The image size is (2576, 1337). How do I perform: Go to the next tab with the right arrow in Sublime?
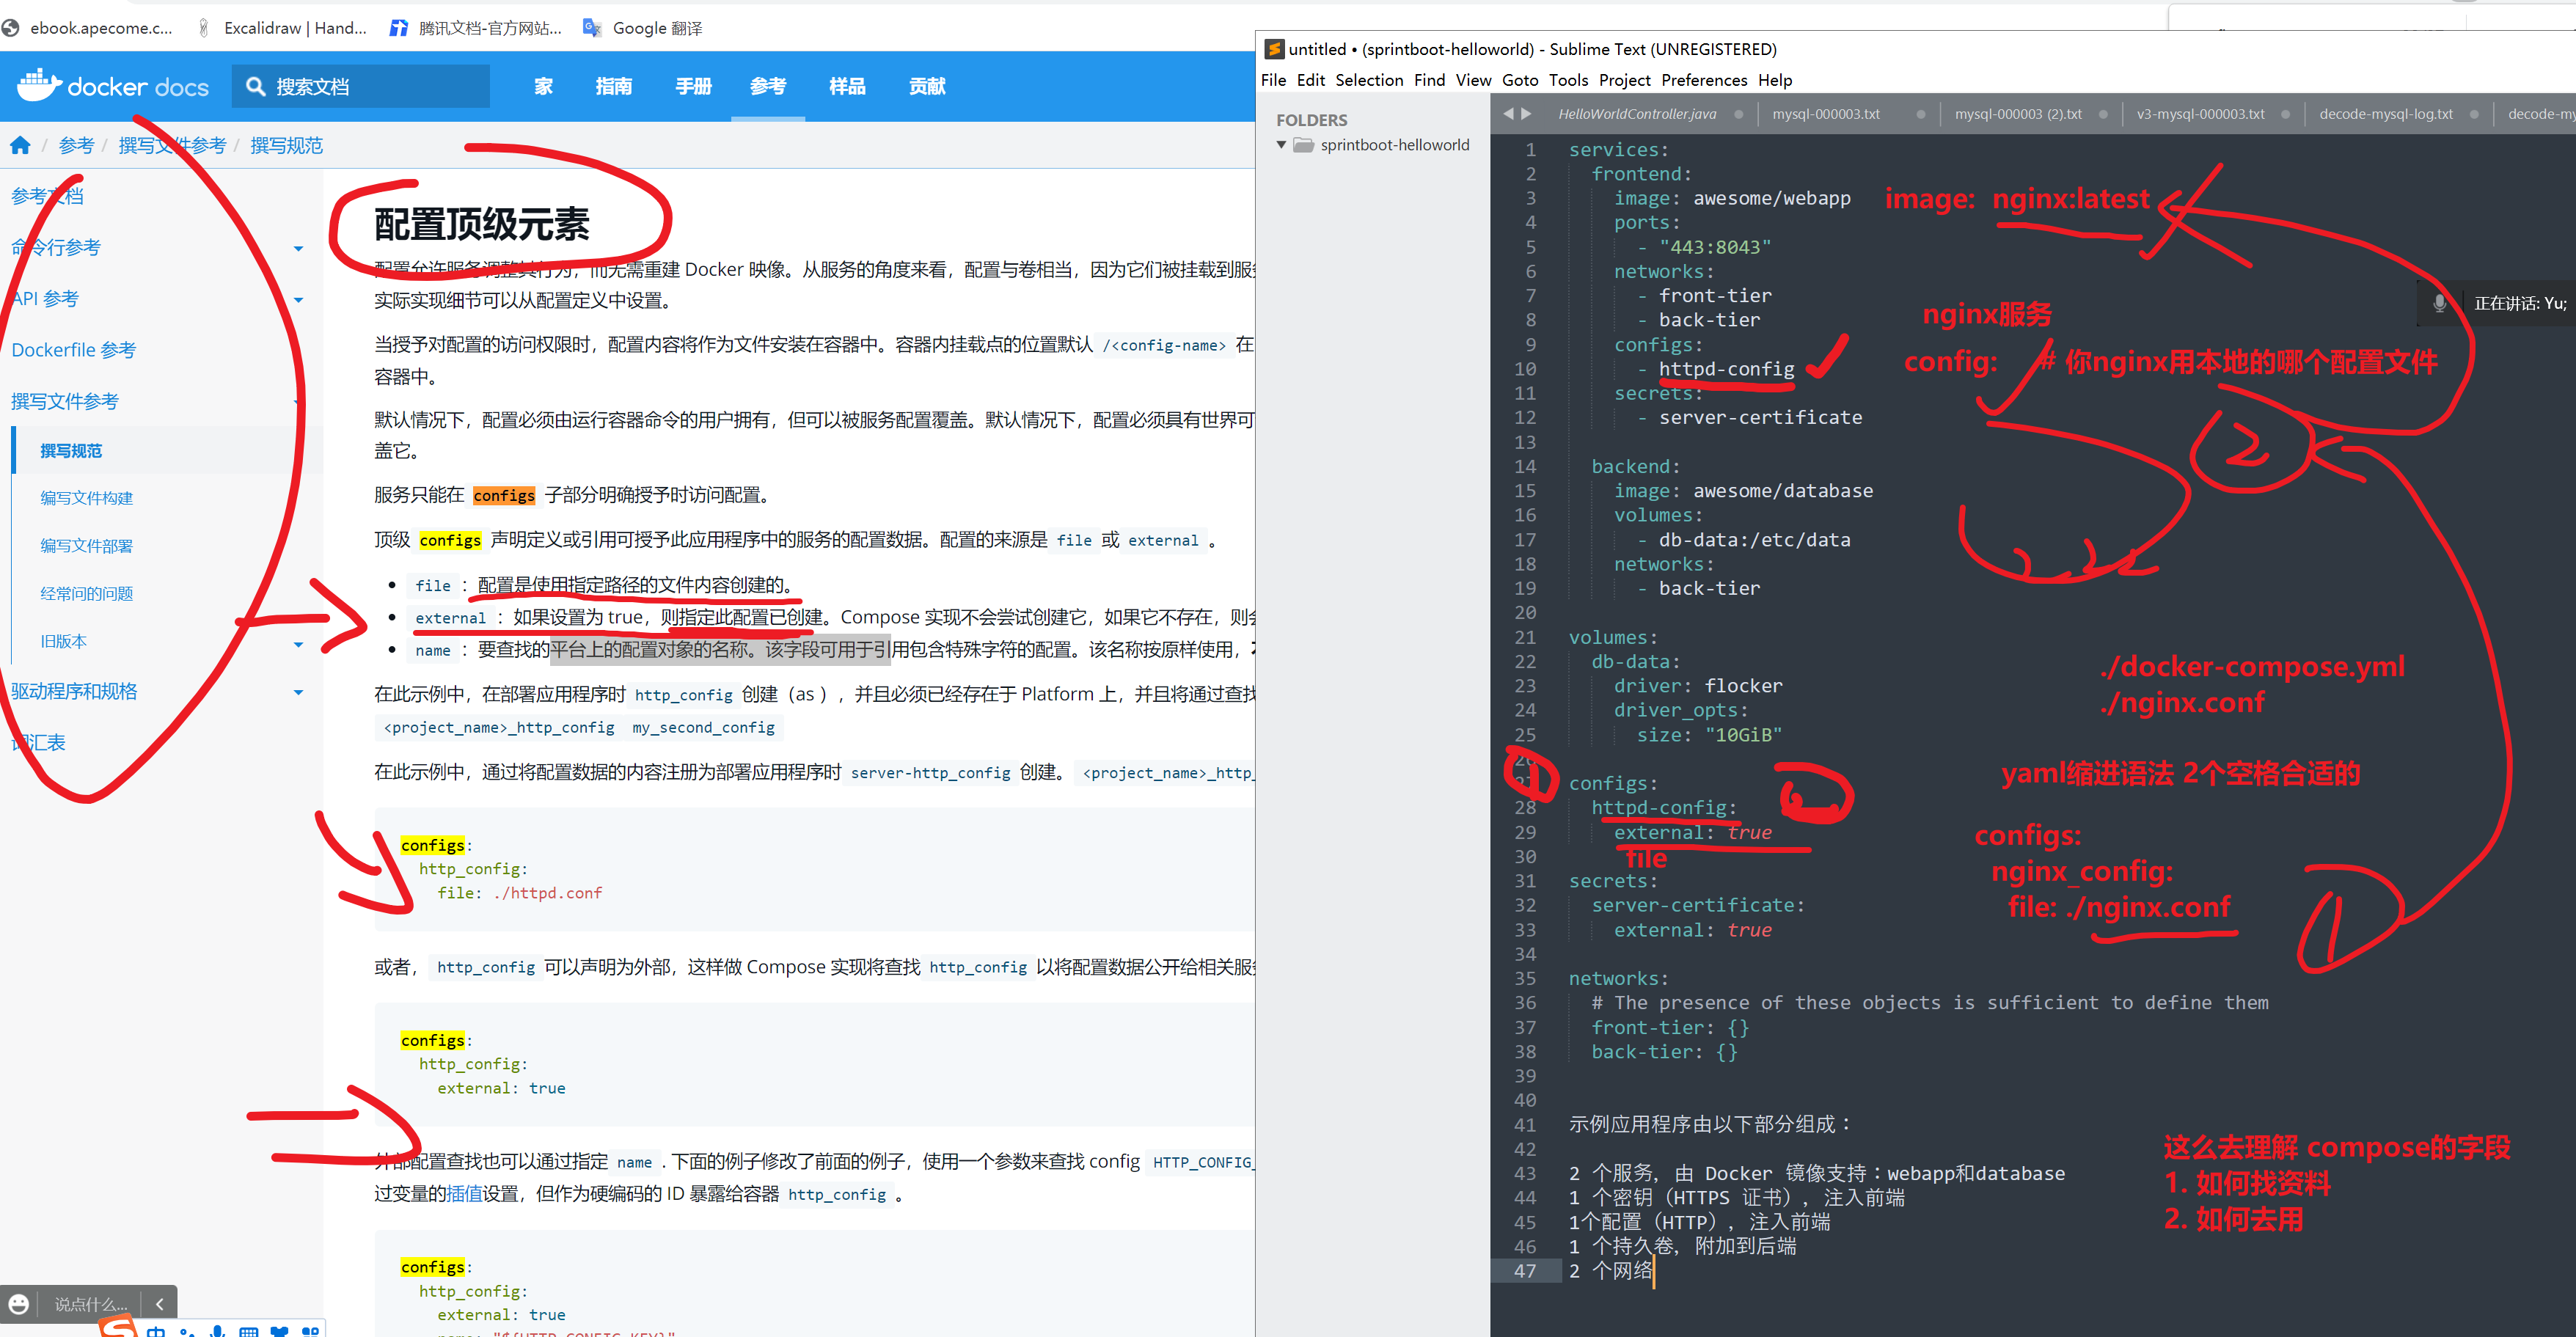[x=1527, y=114]
